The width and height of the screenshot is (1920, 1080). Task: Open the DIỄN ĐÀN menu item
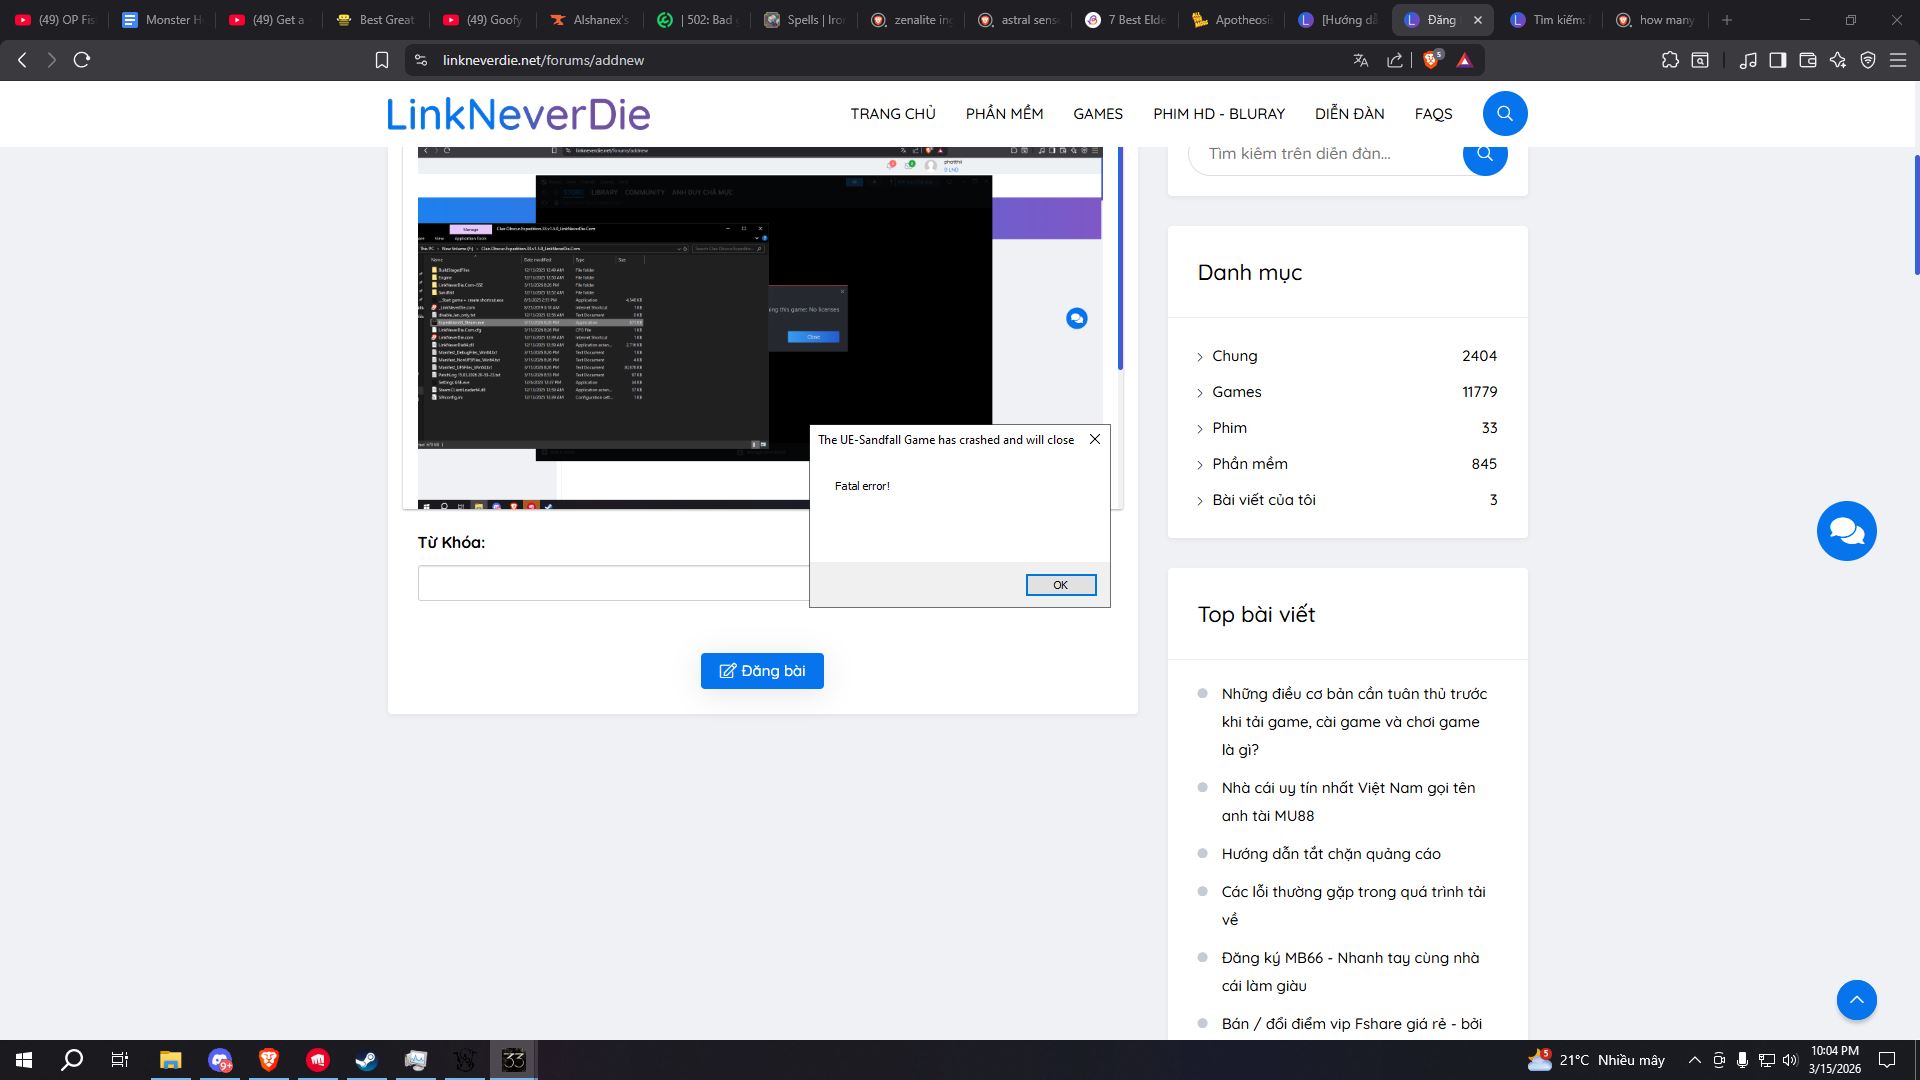[1349, 114]
